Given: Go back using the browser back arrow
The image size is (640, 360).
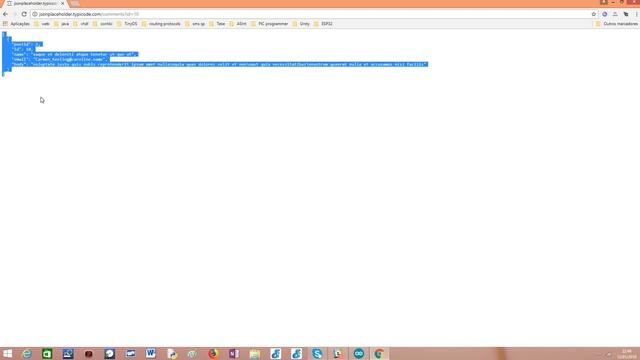Looking at the screenshot, I should point(5,14).
